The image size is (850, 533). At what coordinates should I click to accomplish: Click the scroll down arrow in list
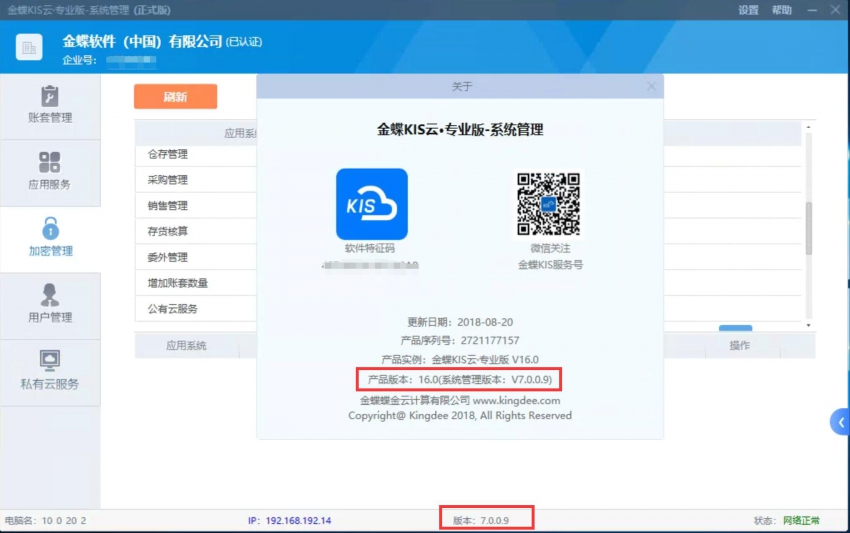809,325
